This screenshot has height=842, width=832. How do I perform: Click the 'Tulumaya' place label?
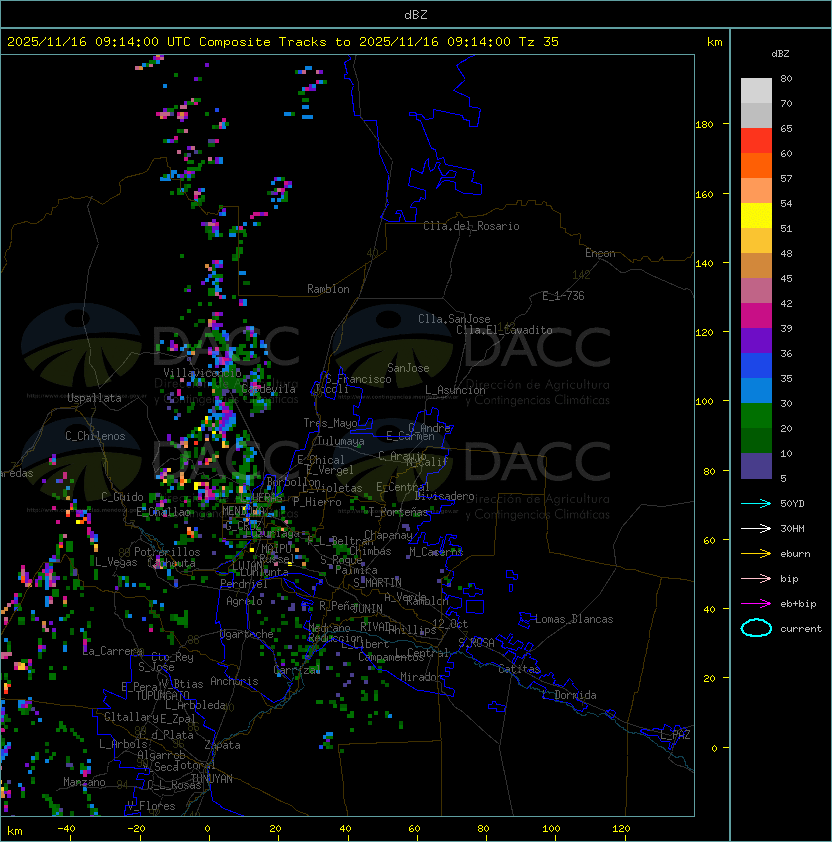point(341,442)
